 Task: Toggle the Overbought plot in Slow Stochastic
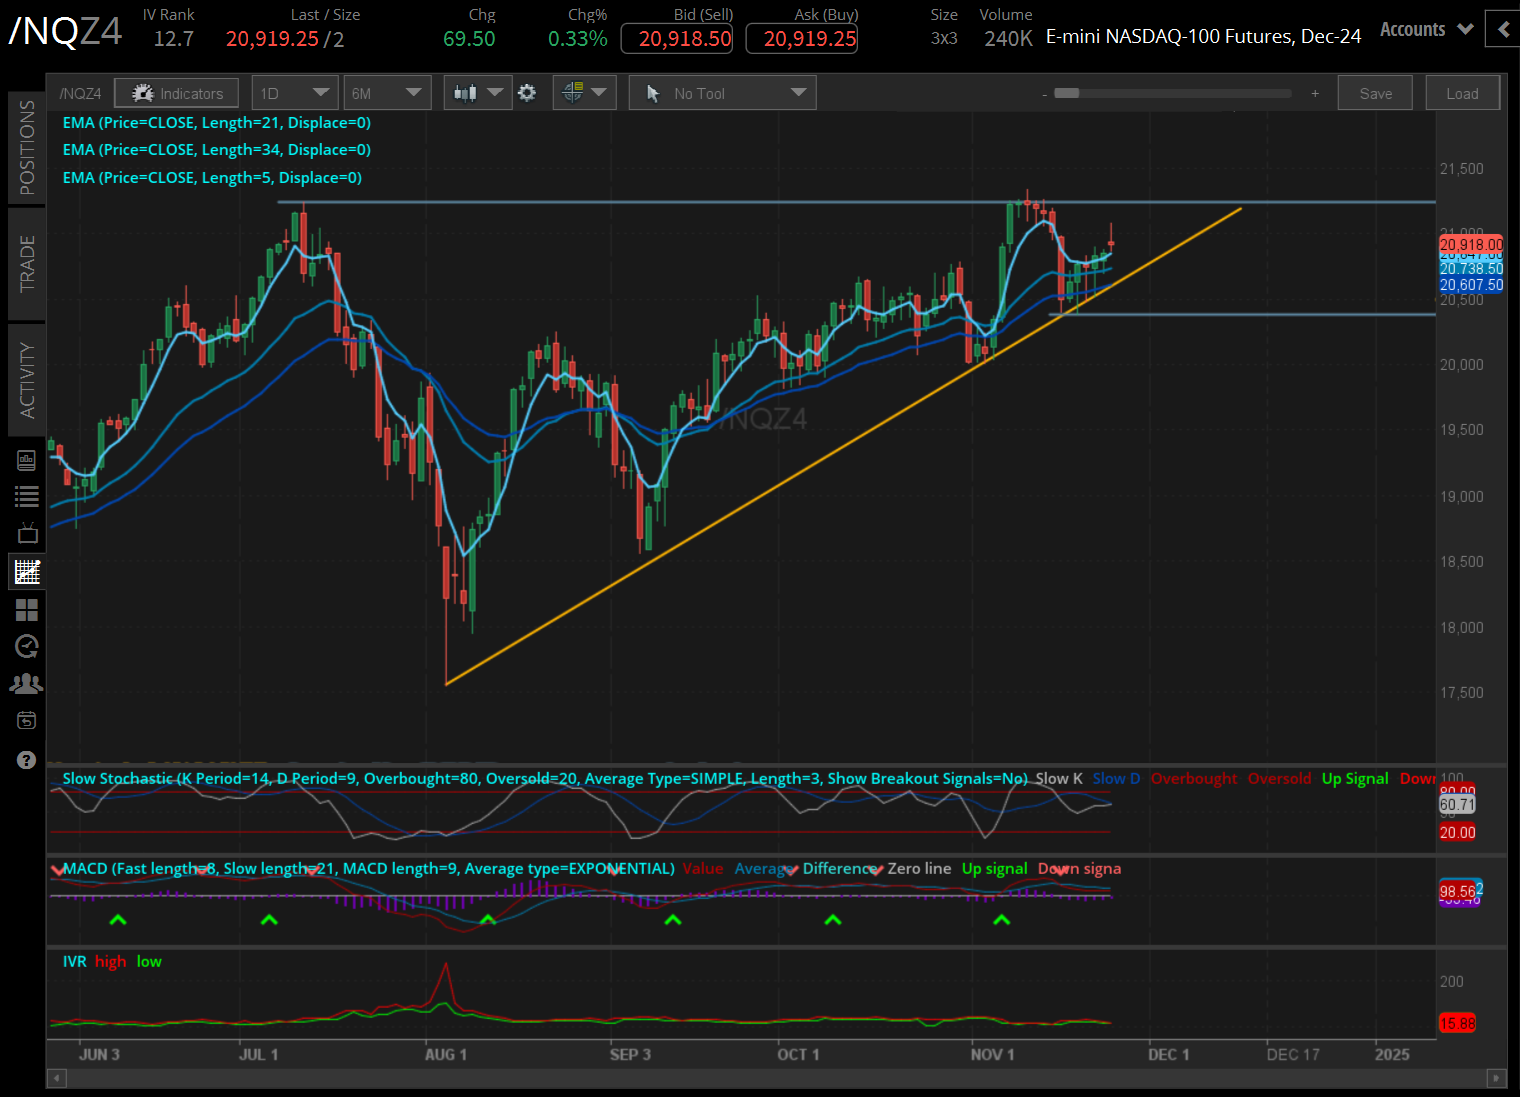point(1194,778)
